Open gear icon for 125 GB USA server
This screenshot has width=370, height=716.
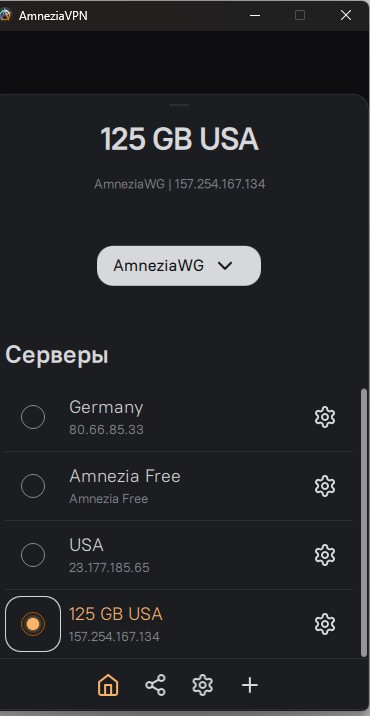[325, 624]
